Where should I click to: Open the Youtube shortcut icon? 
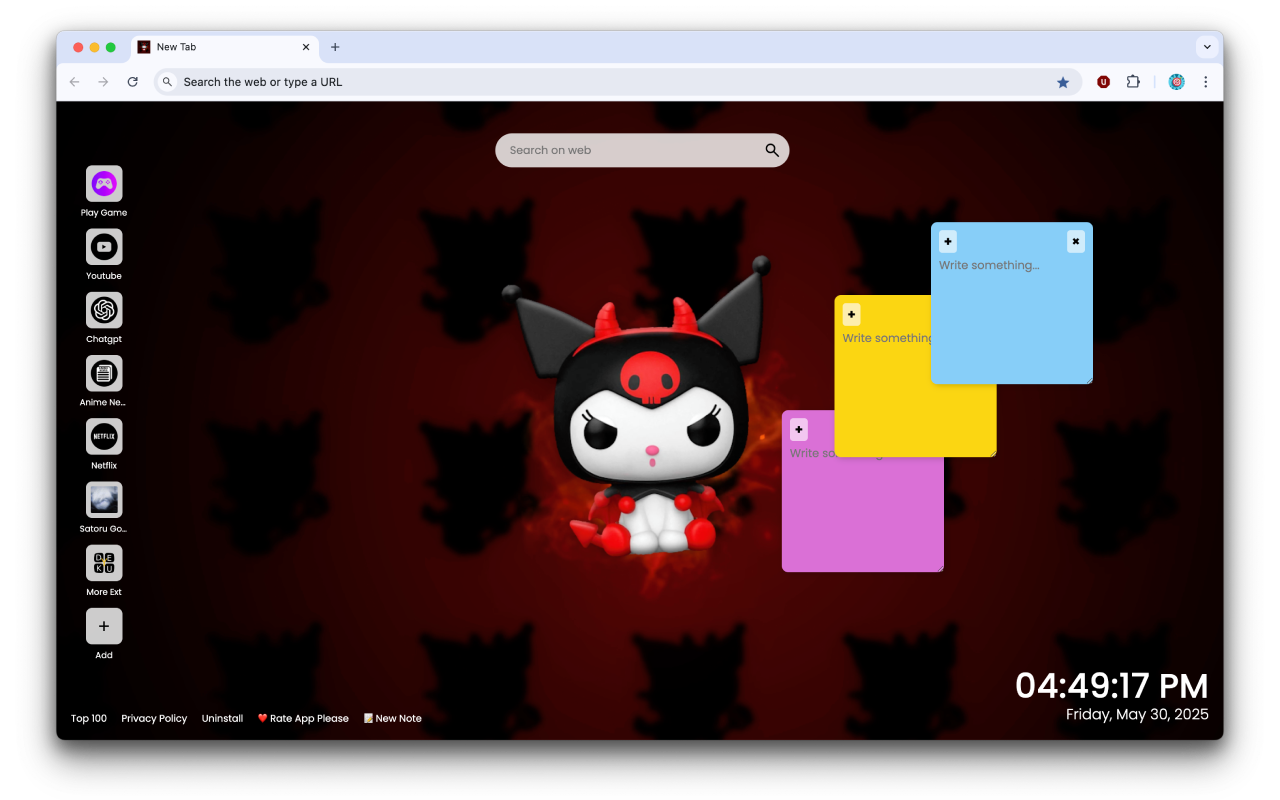(104, 247)
